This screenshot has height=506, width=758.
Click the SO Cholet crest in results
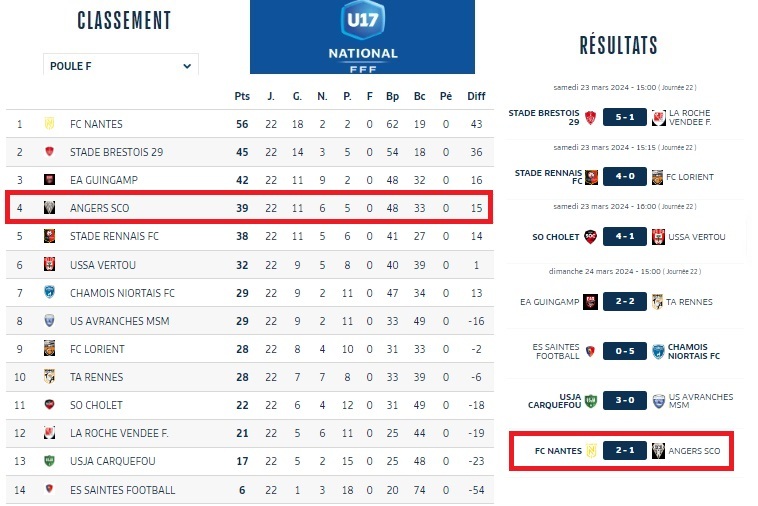pos(590,237)
